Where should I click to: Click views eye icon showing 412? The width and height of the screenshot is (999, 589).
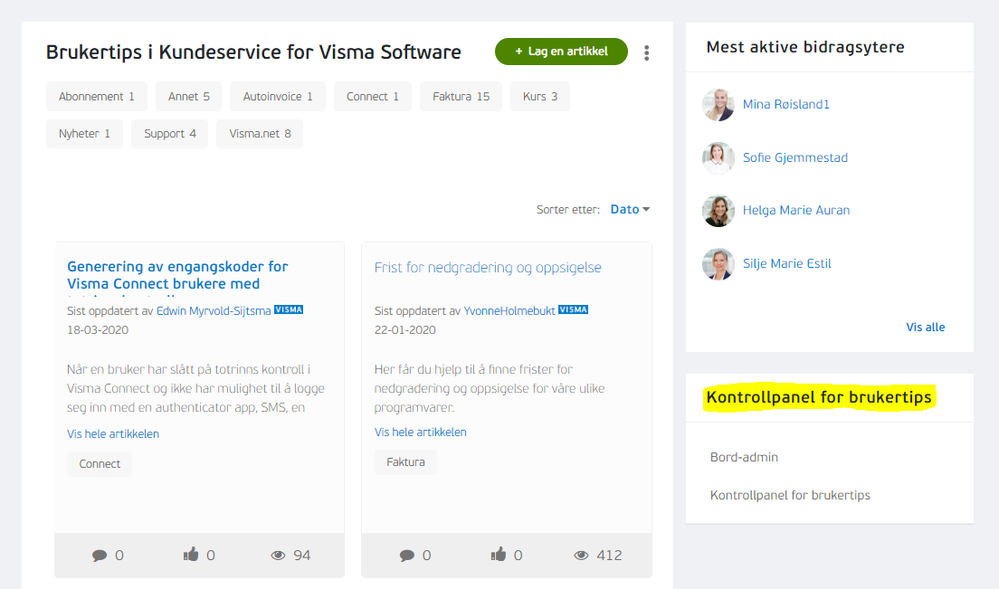point(581,555)
